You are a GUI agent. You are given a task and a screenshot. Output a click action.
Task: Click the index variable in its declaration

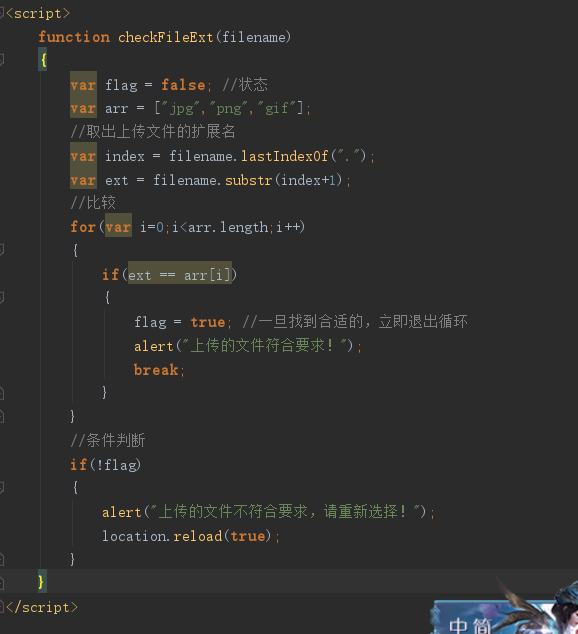click(124, 156)
